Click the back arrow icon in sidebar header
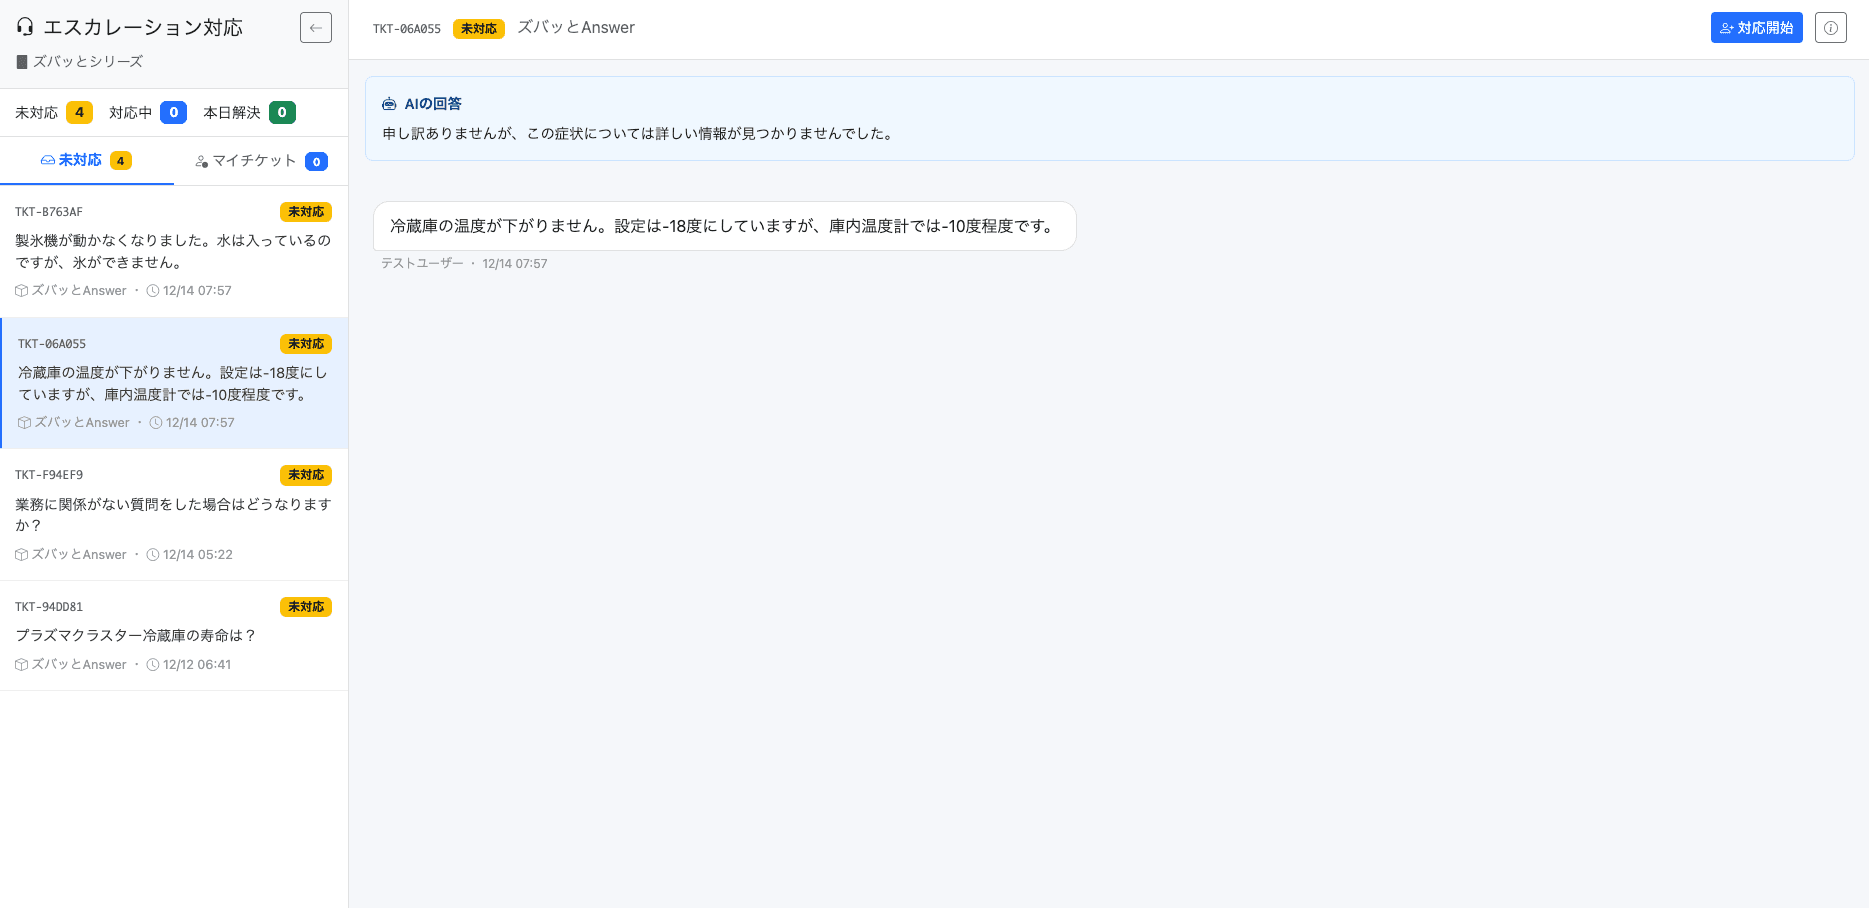The height and width of the screenshot is (908, 1869). coord(316,28)
